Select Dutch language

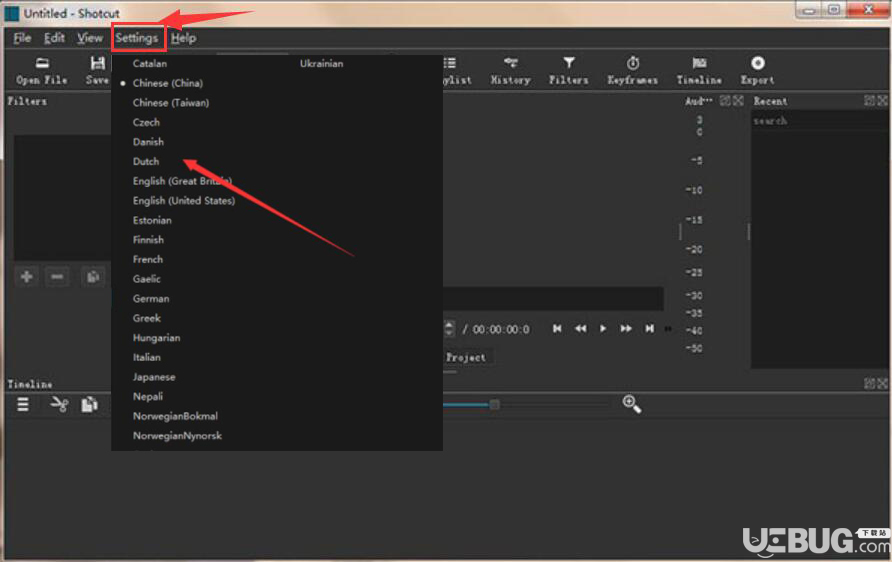pyautogui.click(x=146, y=162)
